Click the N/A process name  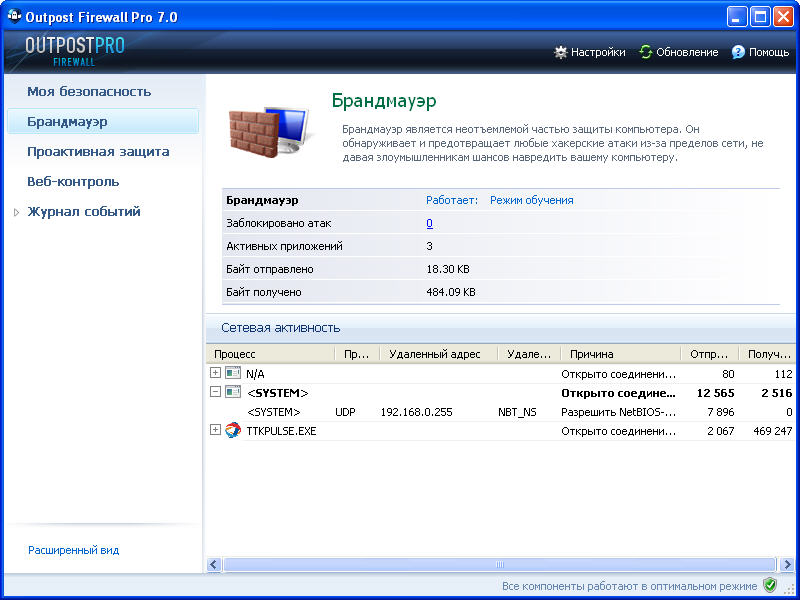coord(255,374)
